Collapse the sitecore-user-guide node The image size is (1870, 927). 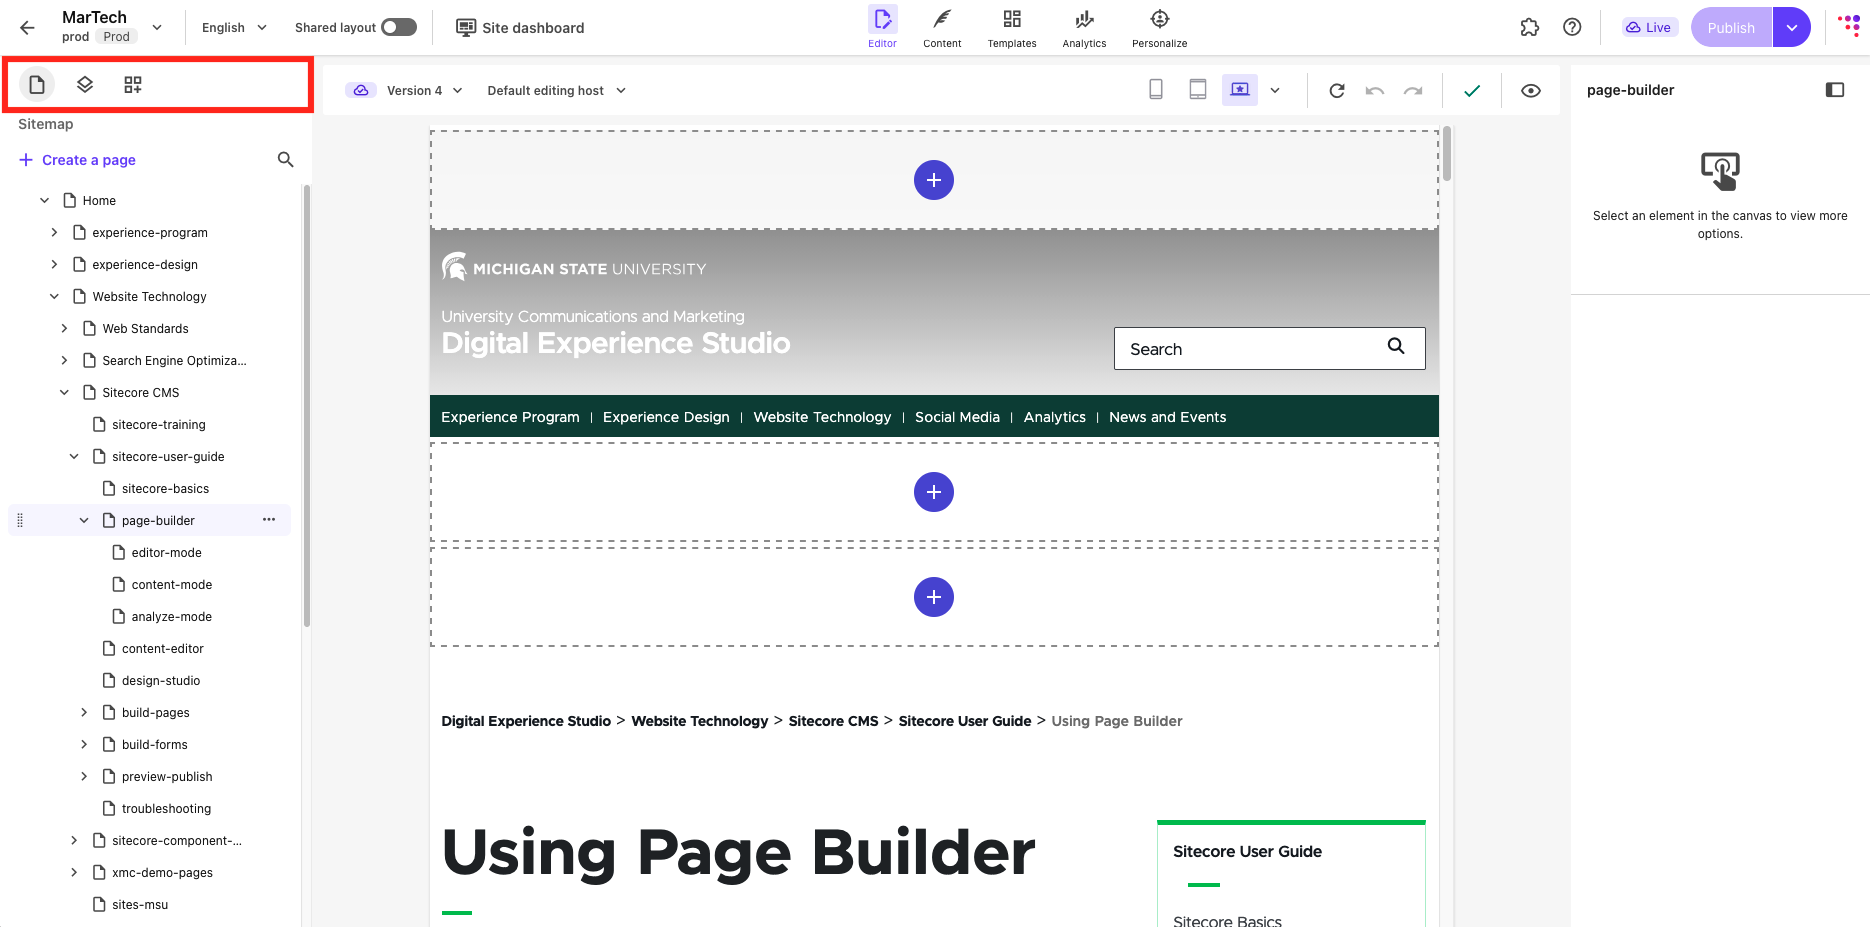74,456
